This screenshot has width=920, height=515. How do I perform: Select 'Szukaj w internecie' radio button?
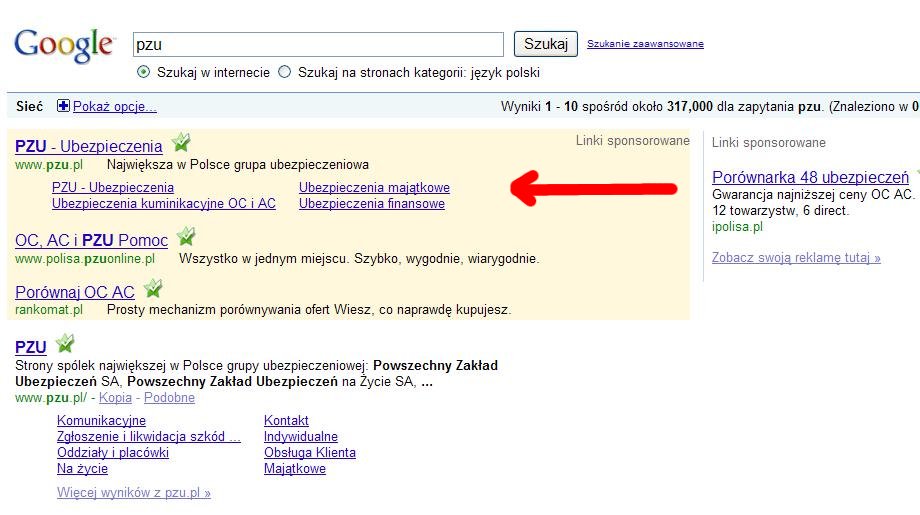pos(143,72)
